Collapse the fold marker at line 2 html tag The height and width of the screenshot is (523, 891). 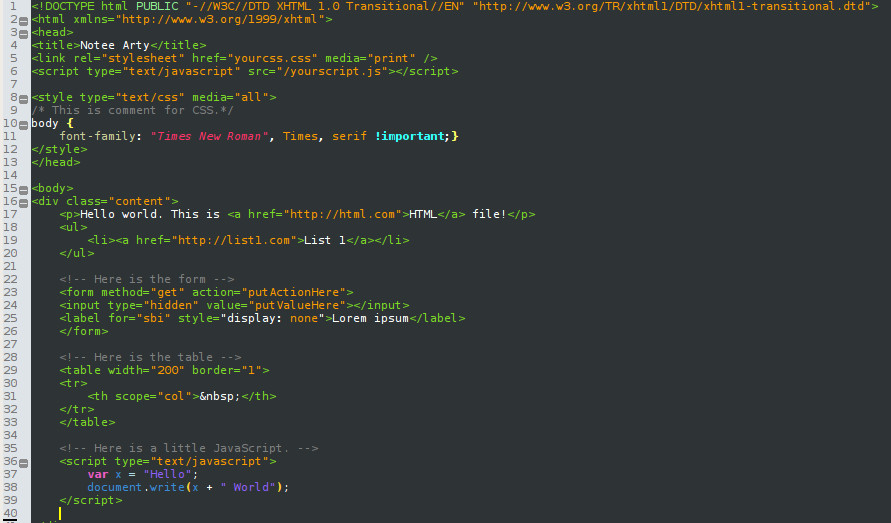[23, 21]
